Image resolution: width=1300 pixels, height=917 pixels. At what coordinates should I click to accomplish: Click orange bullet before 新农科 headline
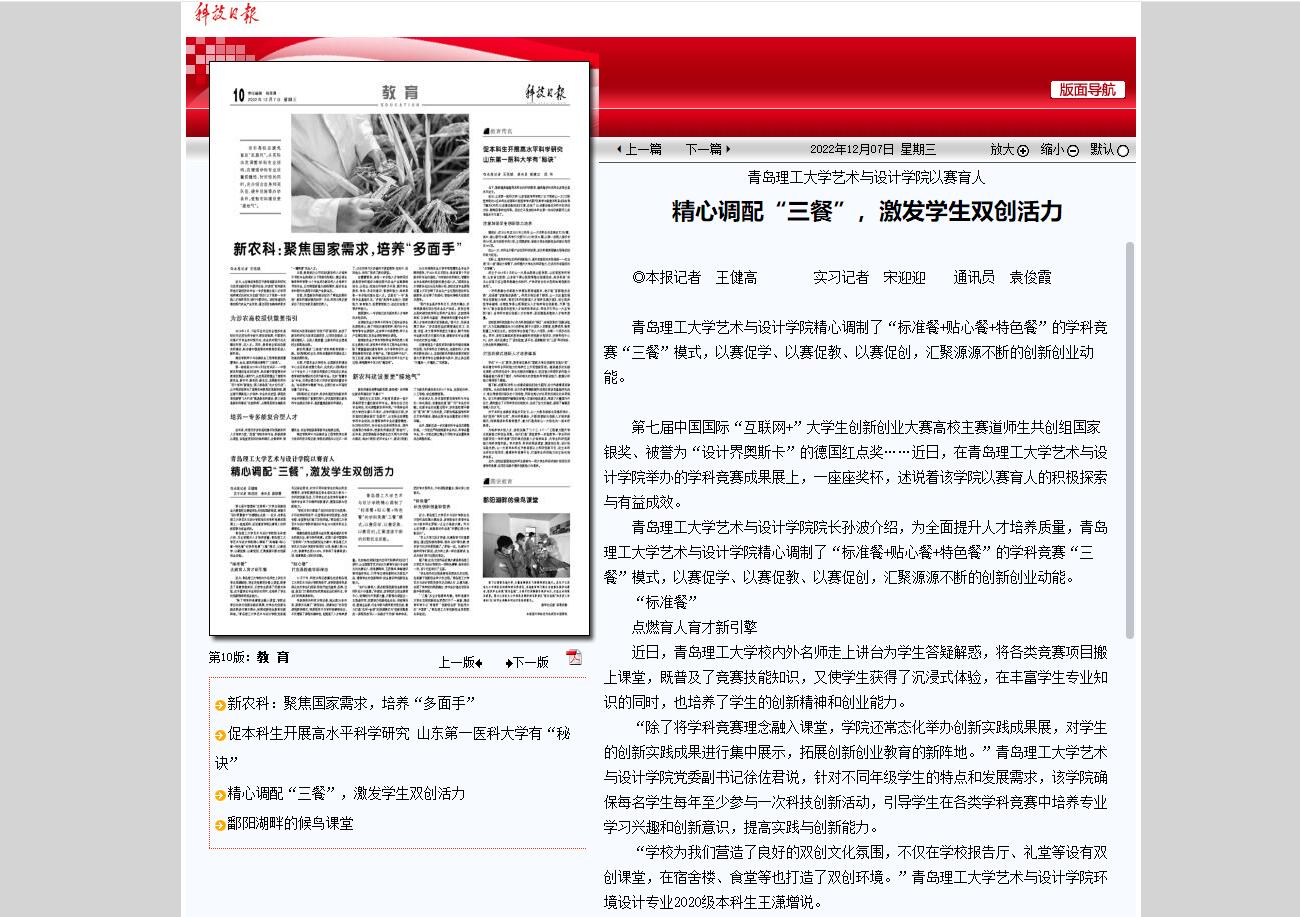click(x=220, y=705)
